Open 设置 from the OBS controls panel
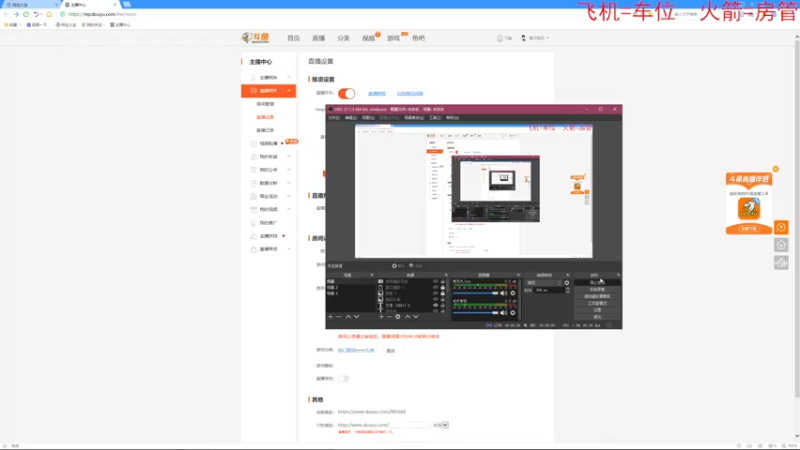This screenshot has width=800, height=450. click(x=597, y=310)
